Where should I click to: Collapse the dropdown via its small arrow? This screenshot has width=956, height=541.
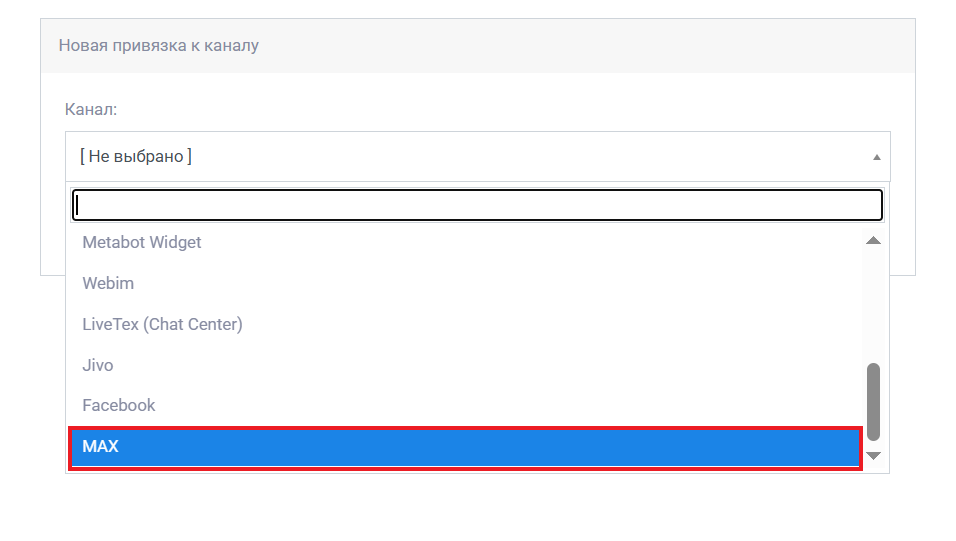coord(876,157)
